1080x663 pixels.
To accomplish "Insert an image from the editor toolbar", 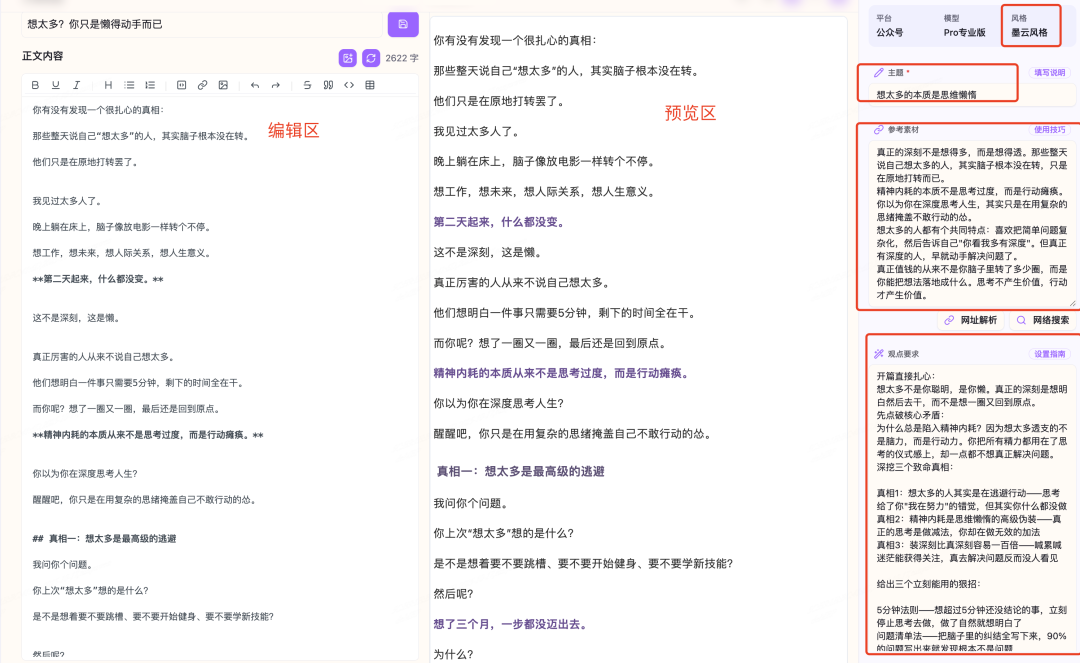I will (222, 85).
